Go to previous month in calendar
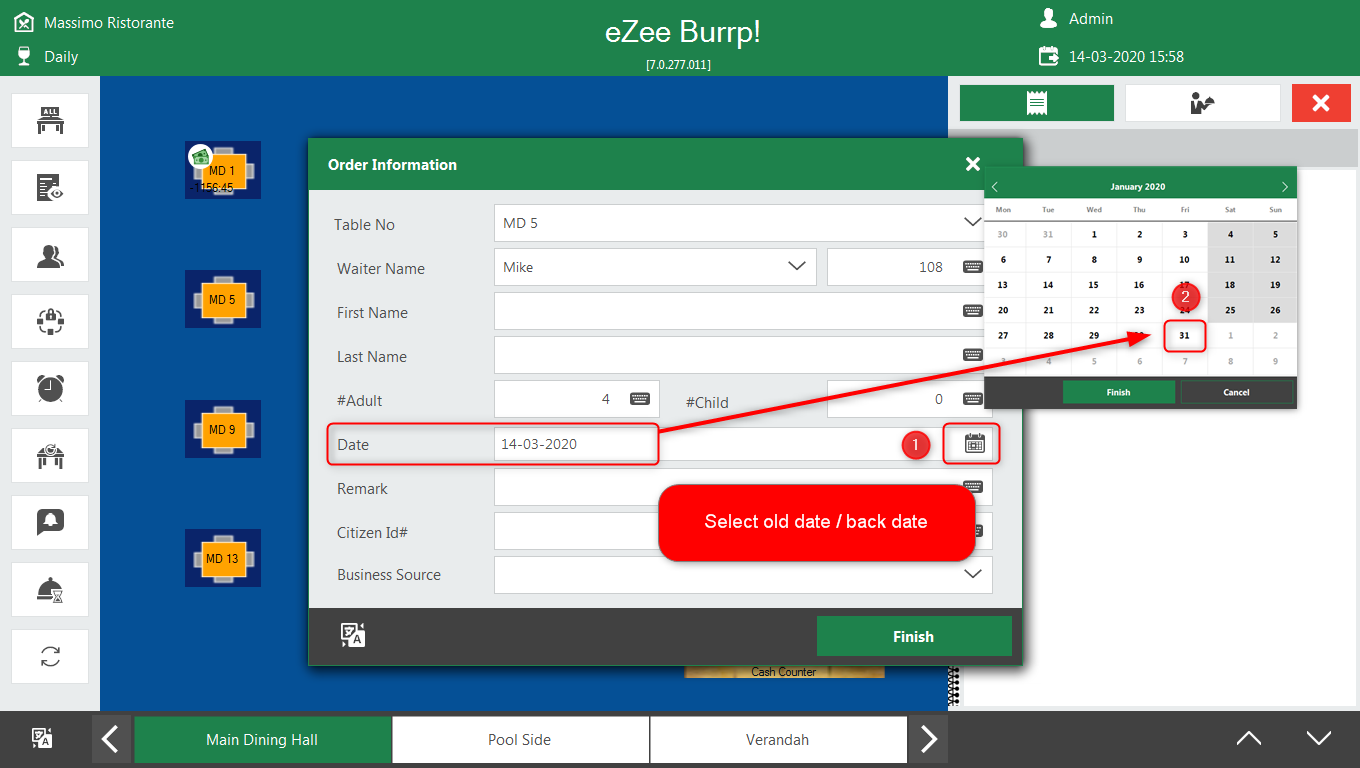1360x768 pixels. pos(995,187)
